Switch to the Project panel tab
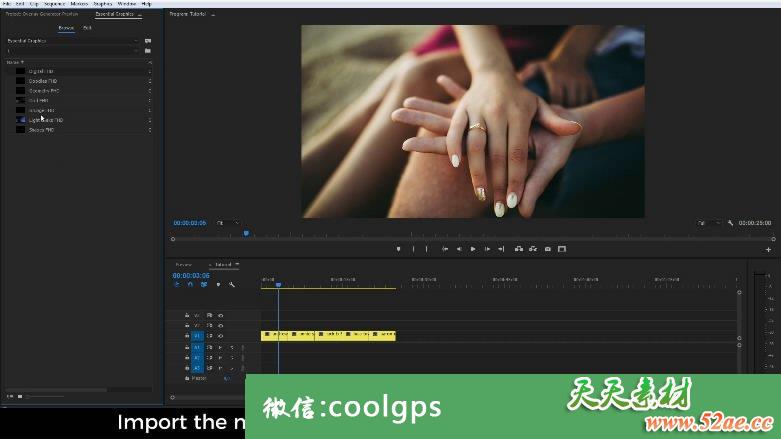The width and height of the screenshot is (781, 439). click(x=42, y=14)
